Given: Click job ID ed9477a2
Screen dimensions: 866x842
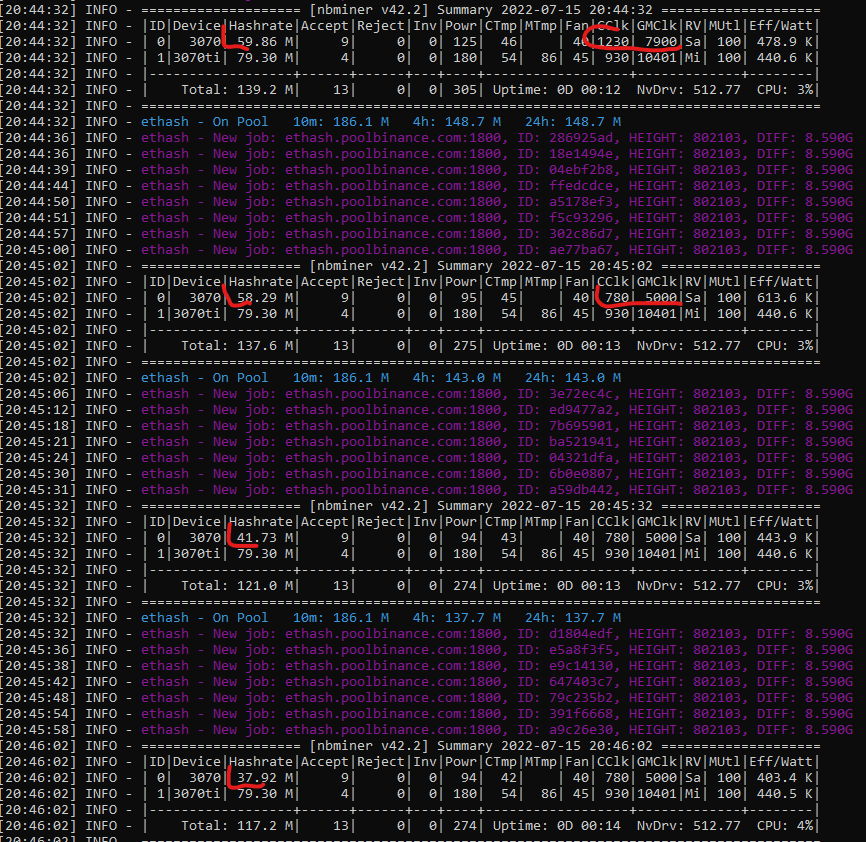Looking at the screenshot, I should (x=580, y=410).
